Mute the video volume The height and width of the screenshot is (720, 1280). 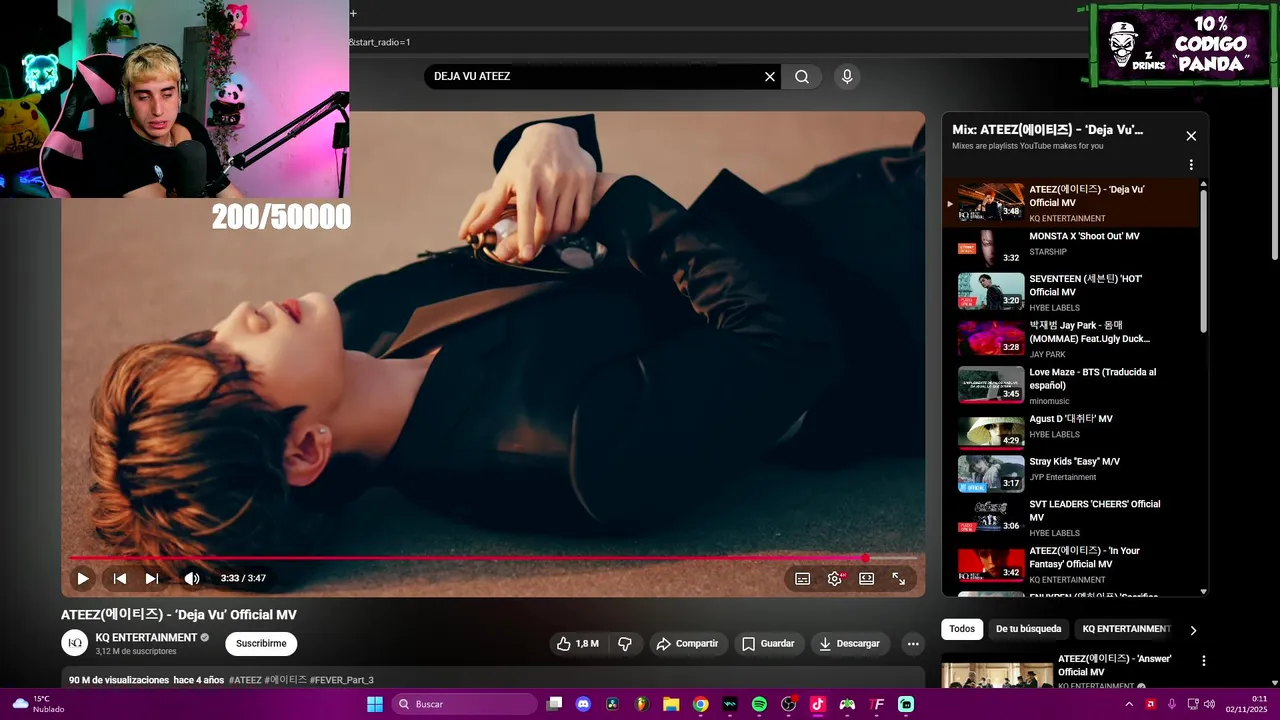(192, 578)
